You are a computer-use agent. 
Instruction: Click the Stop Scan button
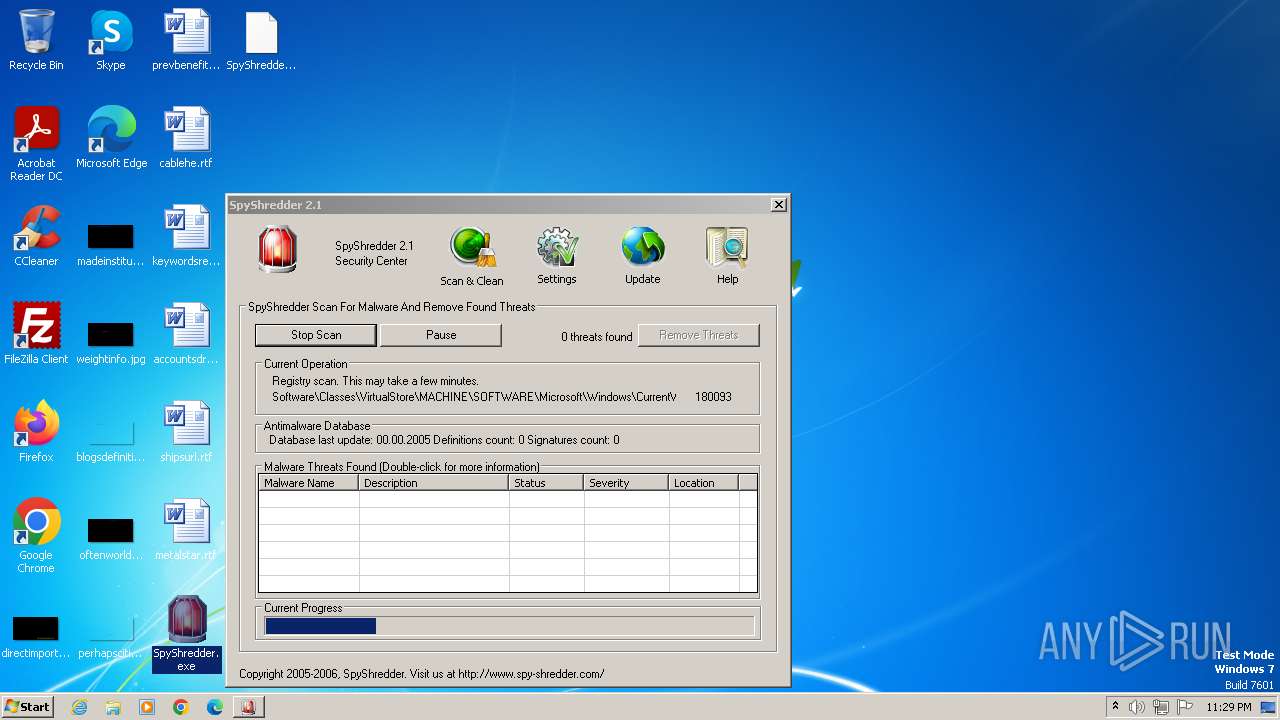pos(316,335)
